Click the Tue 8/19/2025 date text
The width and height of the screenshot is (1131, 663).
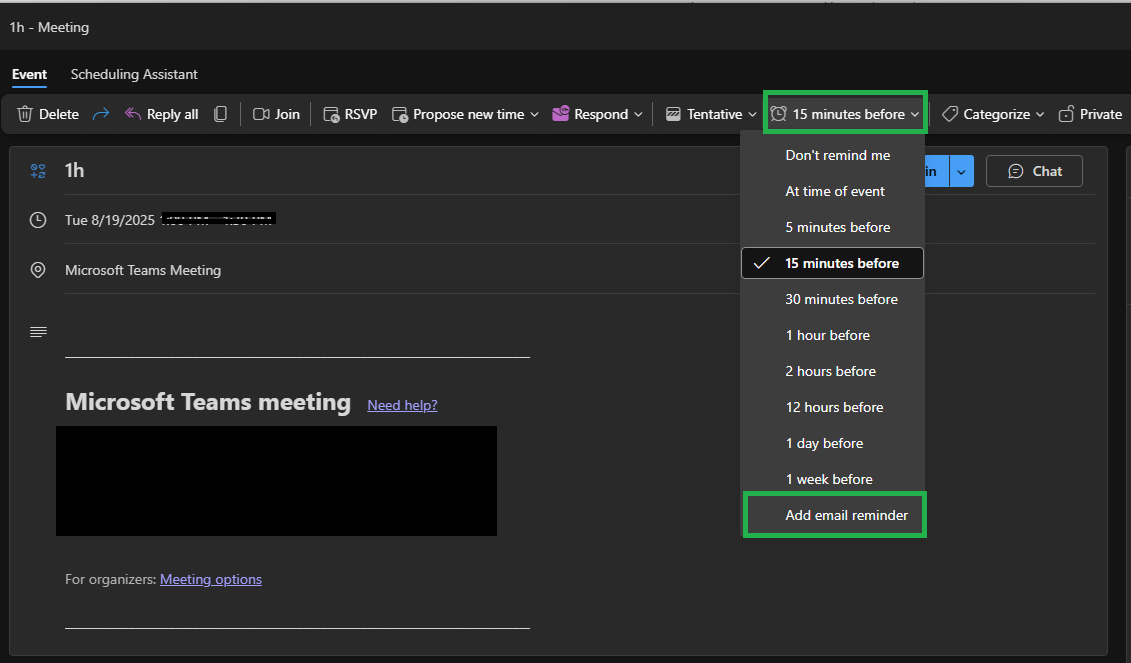point(110,220)
